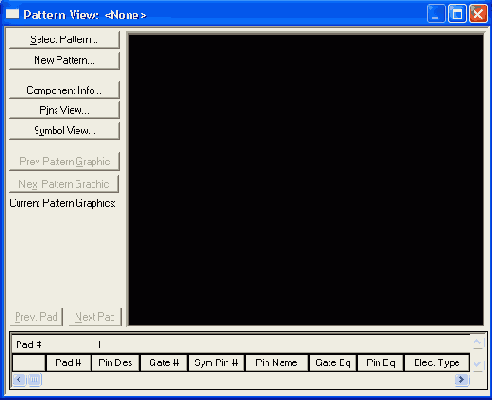Click the horizontal scrollbar thumb
This screenshot has height=400, width=492.
34,379
